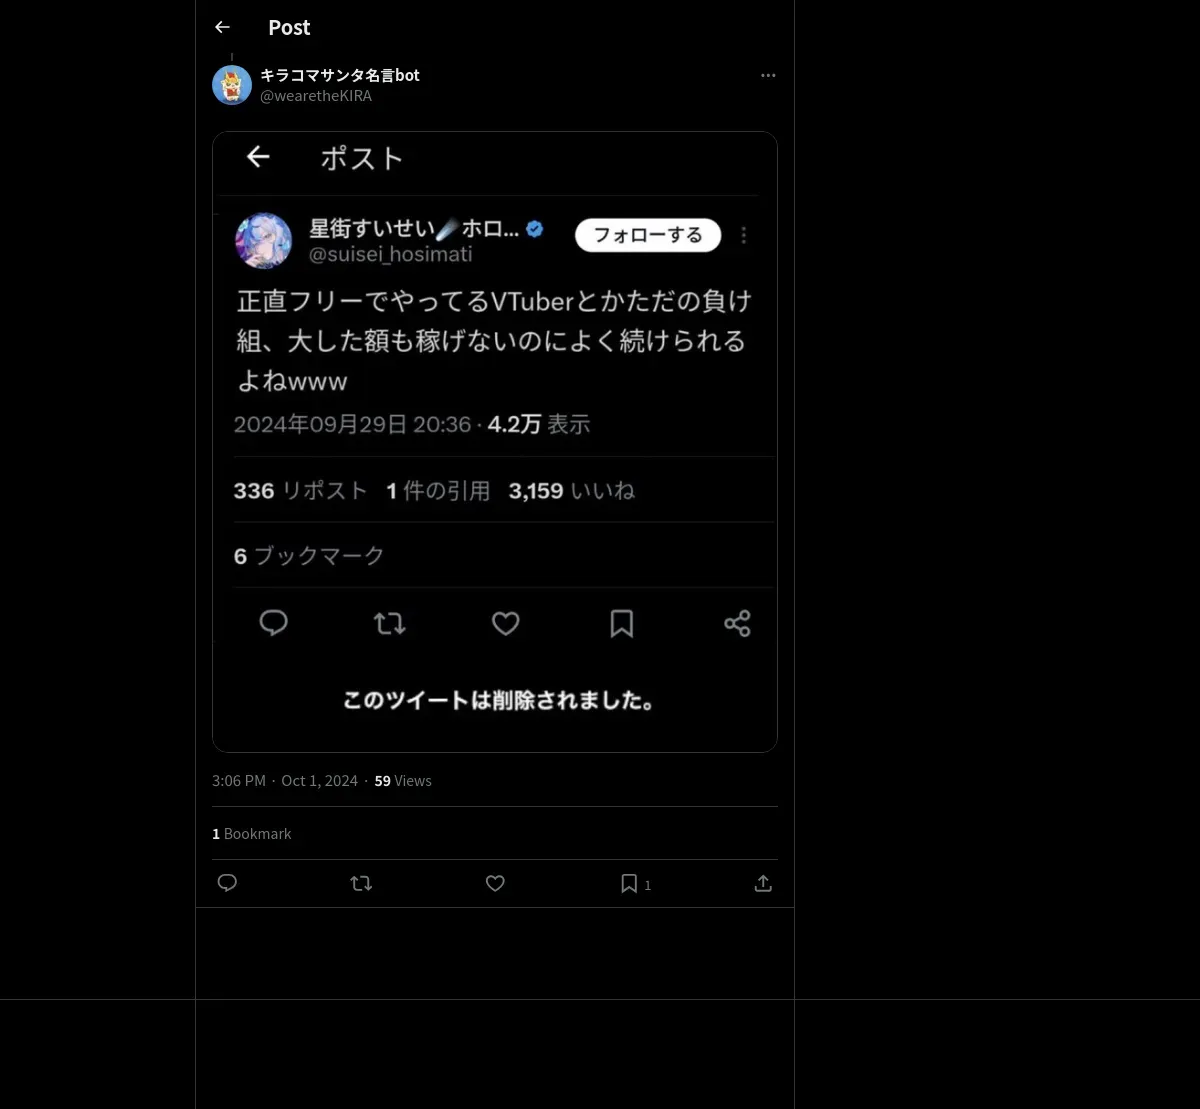Viewport: 1200px width, 1109px height.
Task: Open the embedded screenshot image
Action: 495,442
